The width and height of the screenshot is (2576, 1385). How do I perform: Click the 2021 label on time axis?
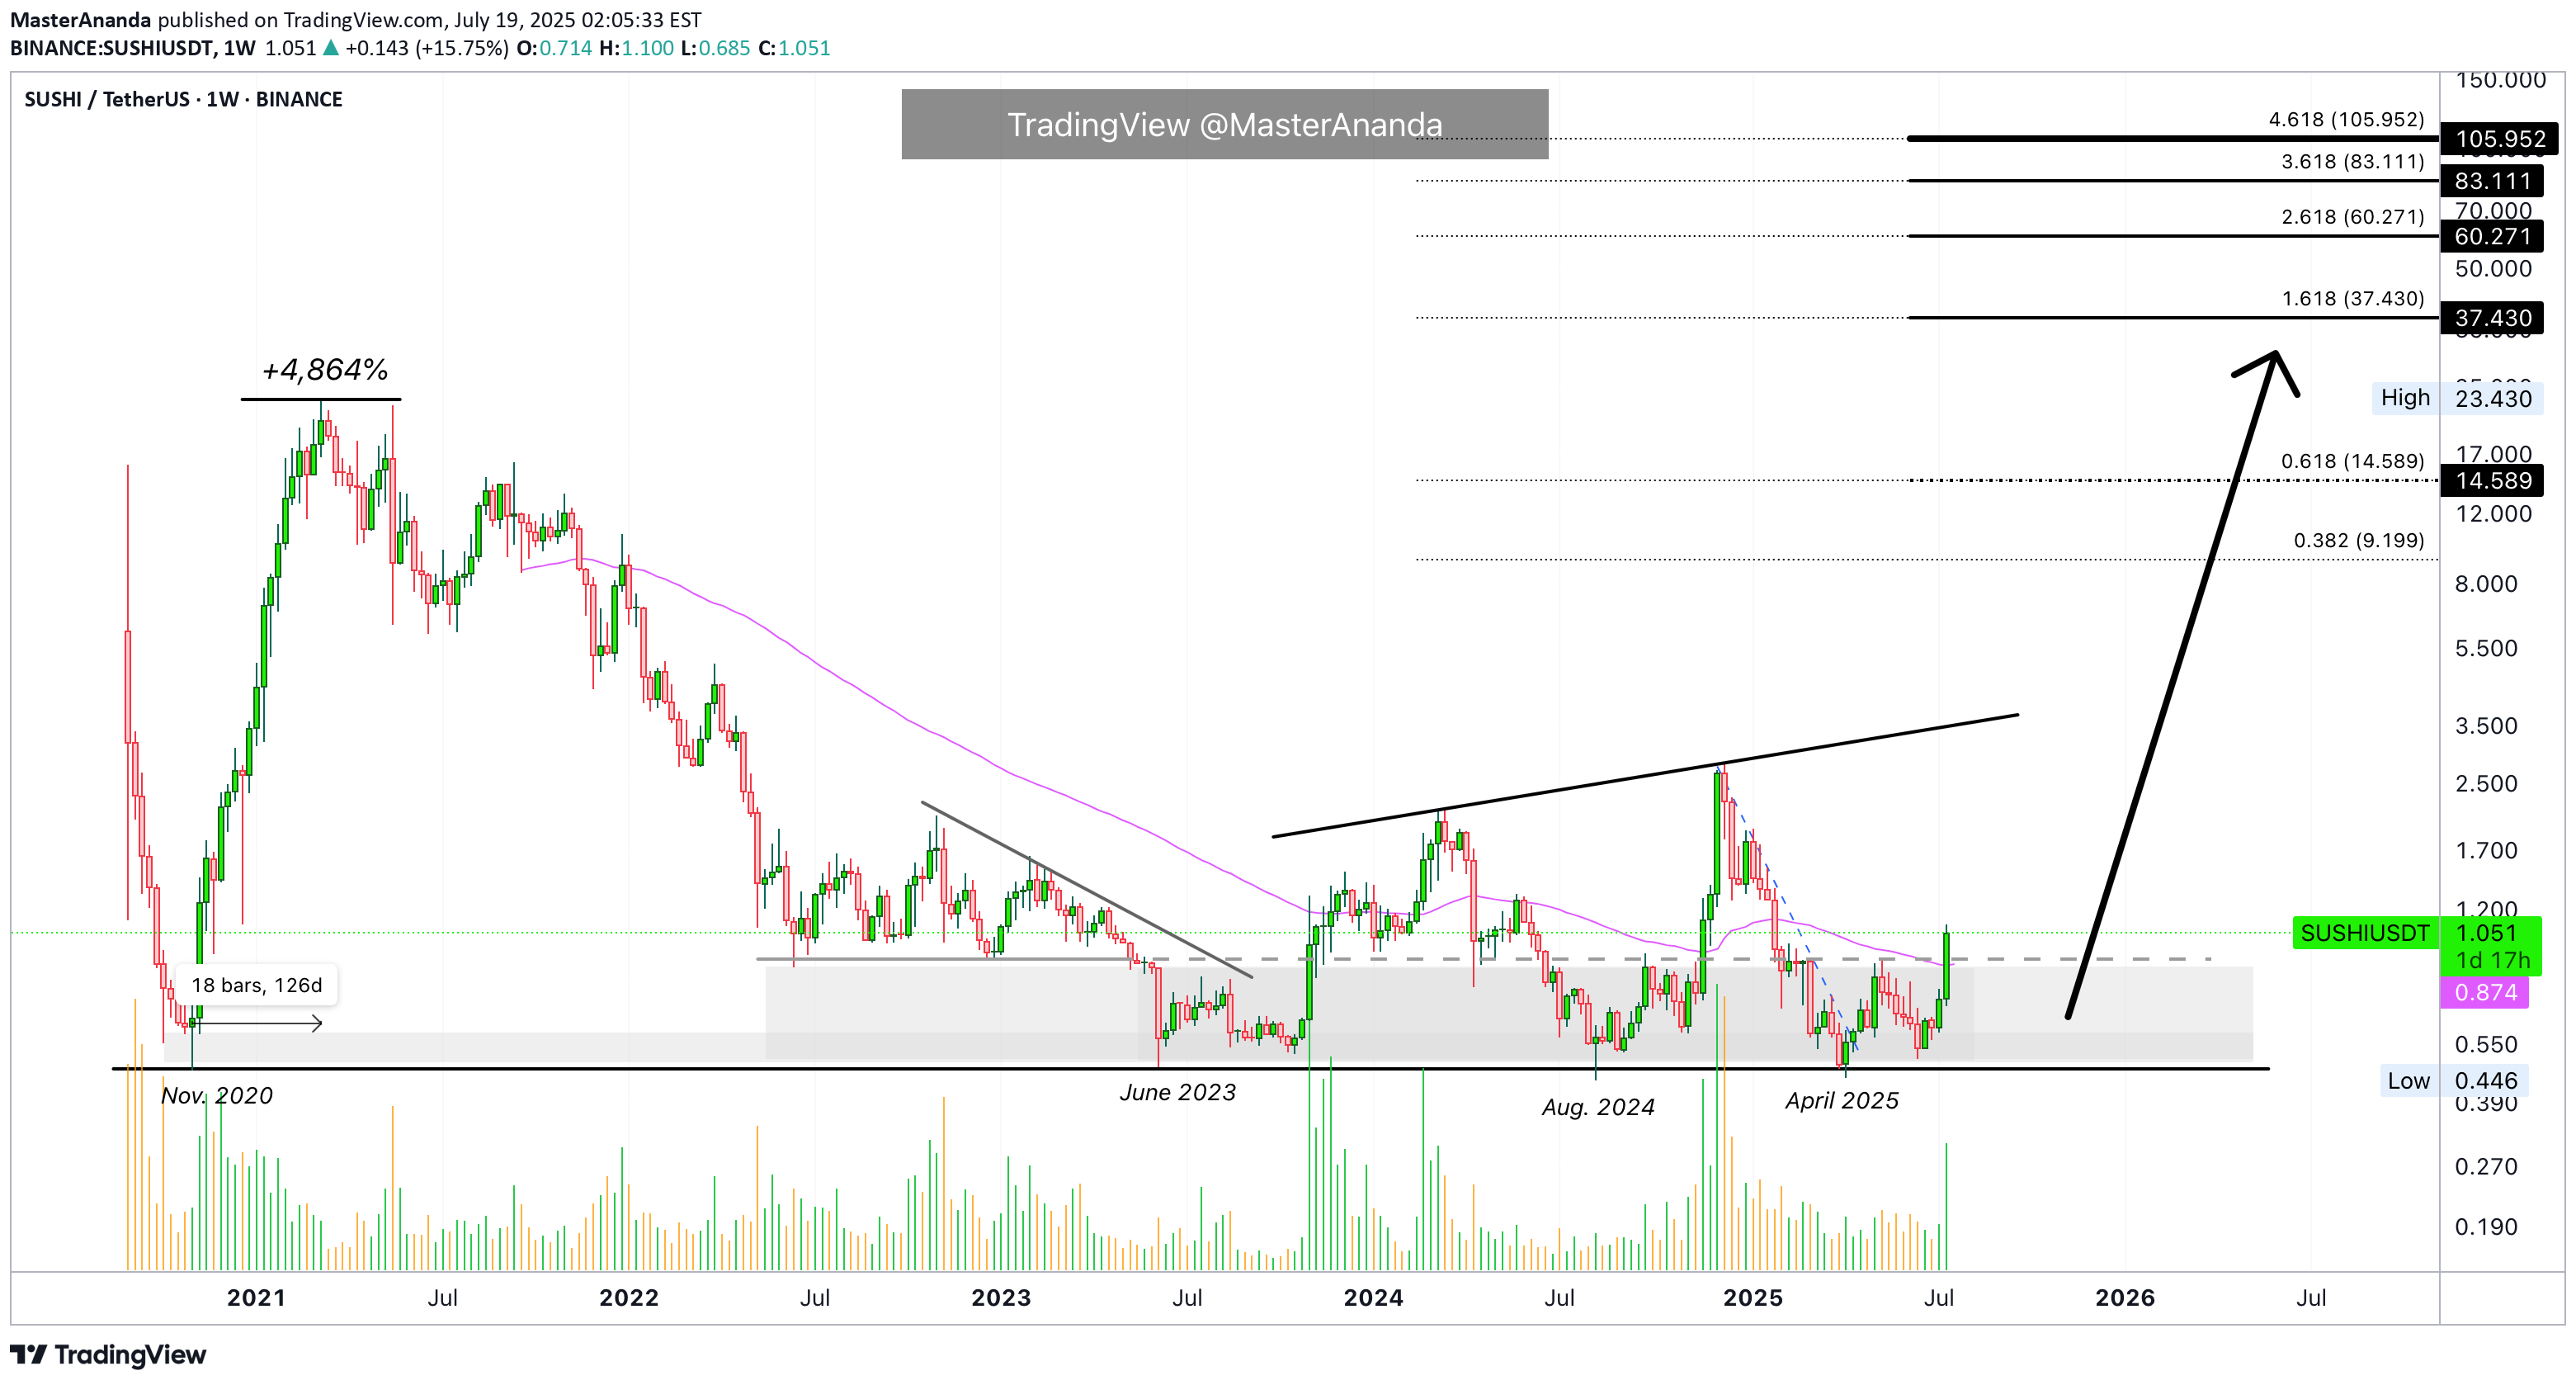point(256,1297)
